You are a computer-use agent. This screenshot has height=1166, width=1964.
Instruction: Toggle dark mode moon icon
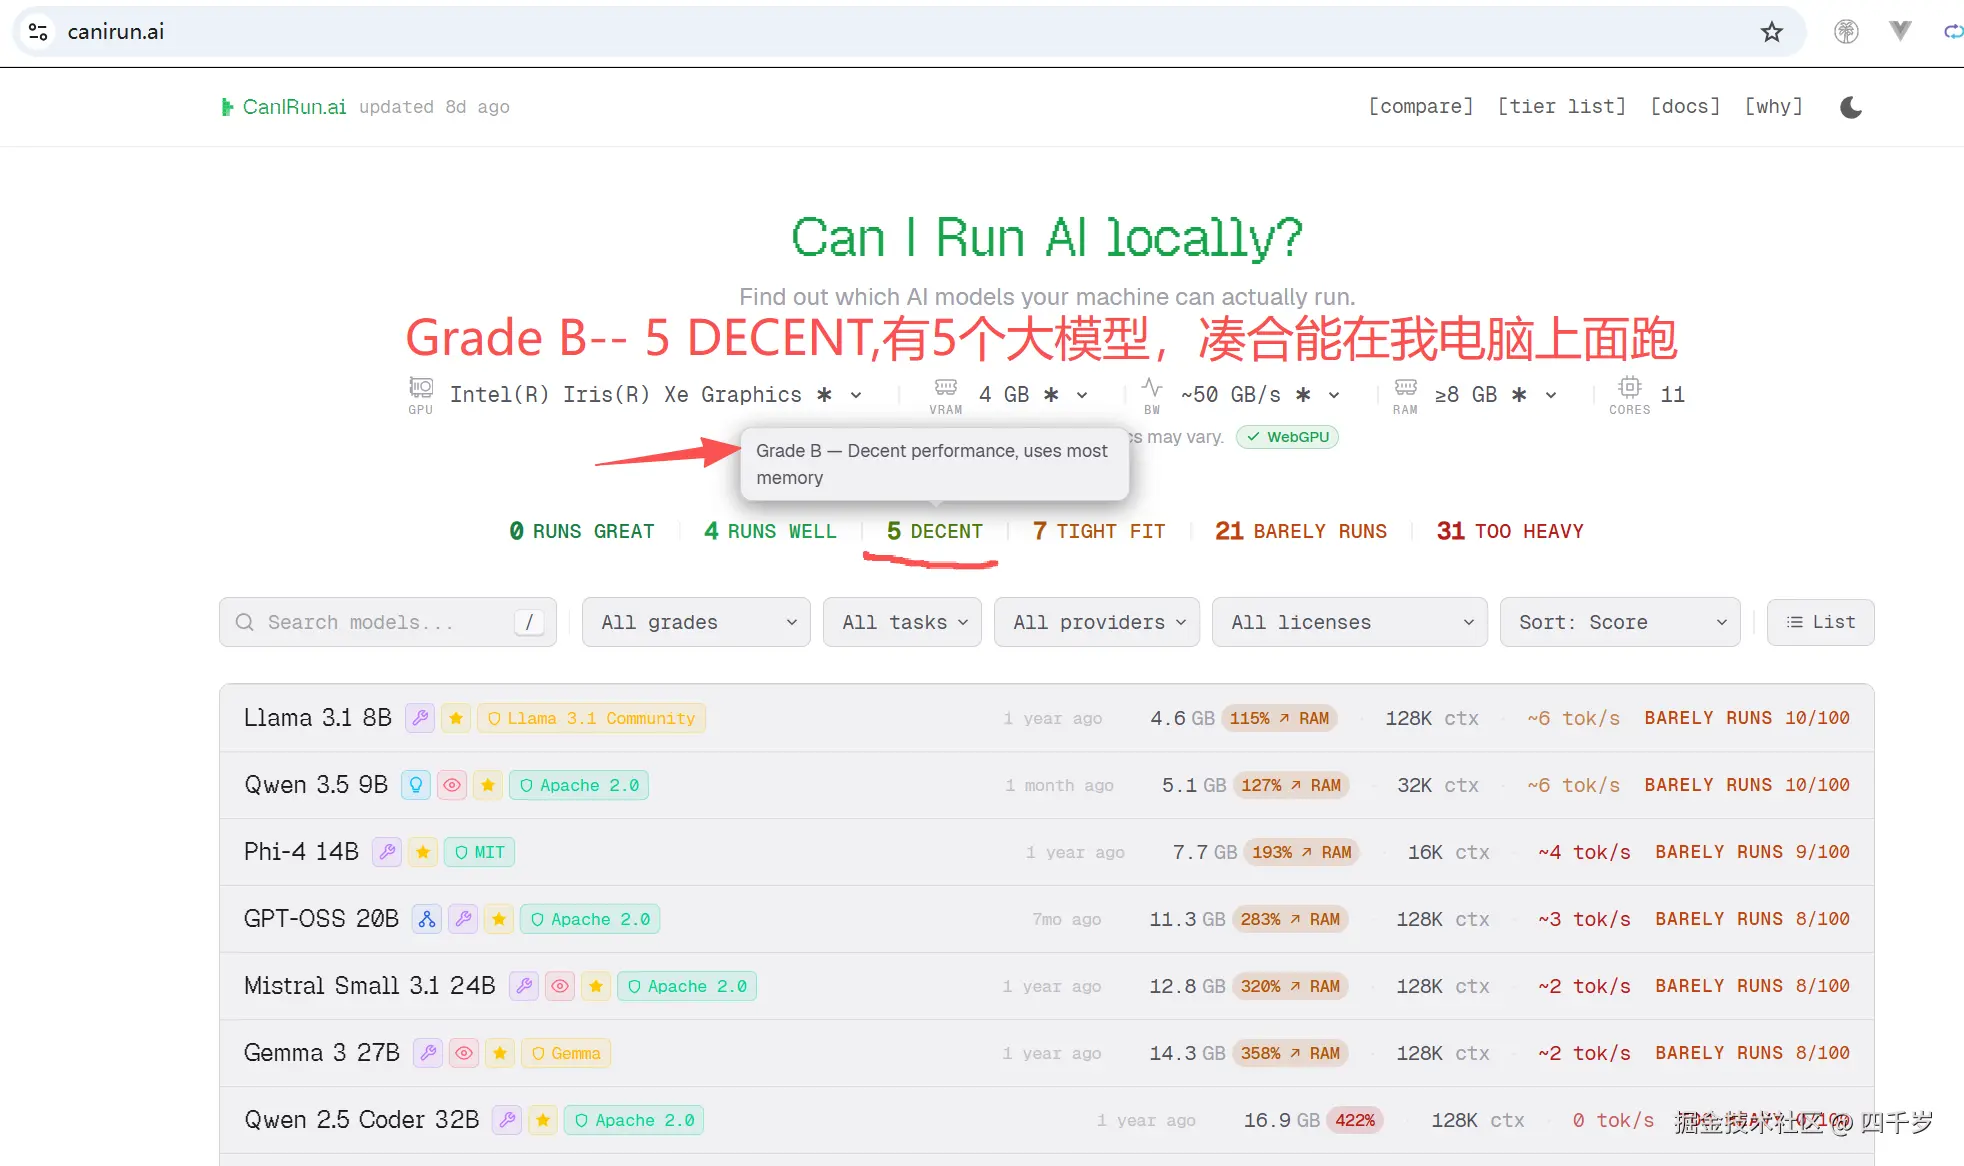pyautogui.click(x=1851, y=107)
